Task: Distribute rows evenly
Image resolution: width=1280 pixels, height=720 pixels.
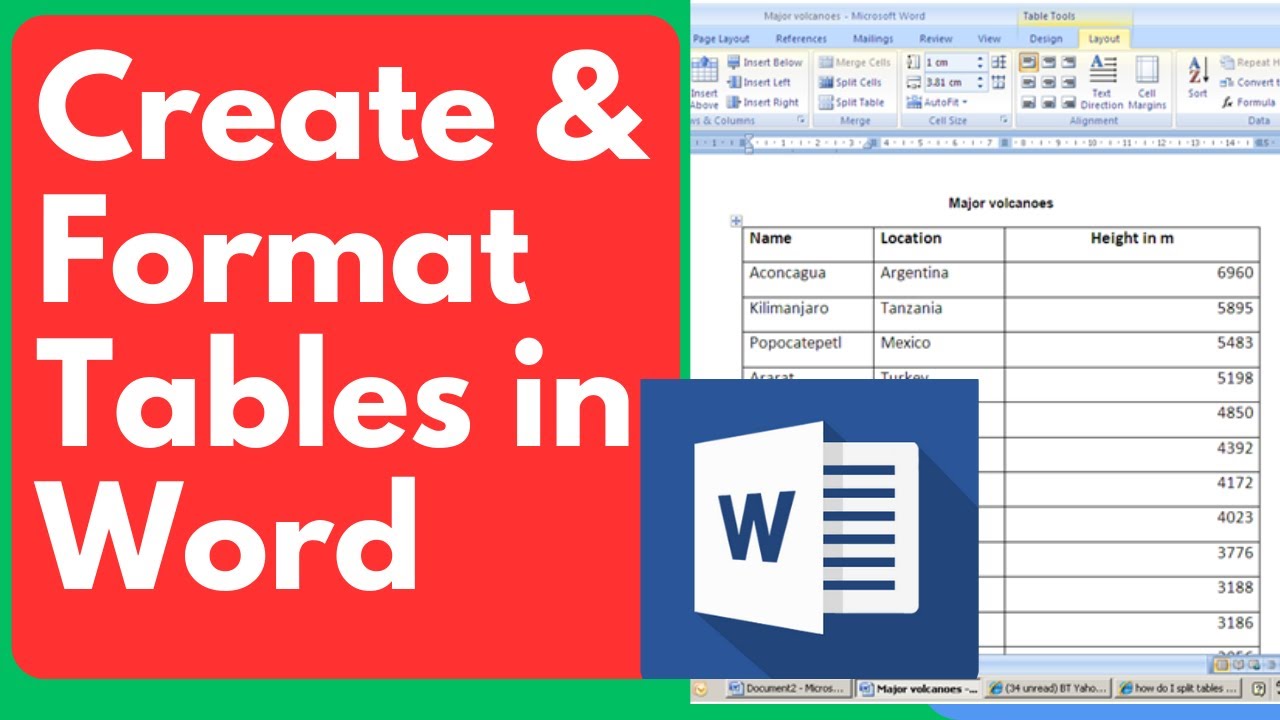Action: pos(999,62)
